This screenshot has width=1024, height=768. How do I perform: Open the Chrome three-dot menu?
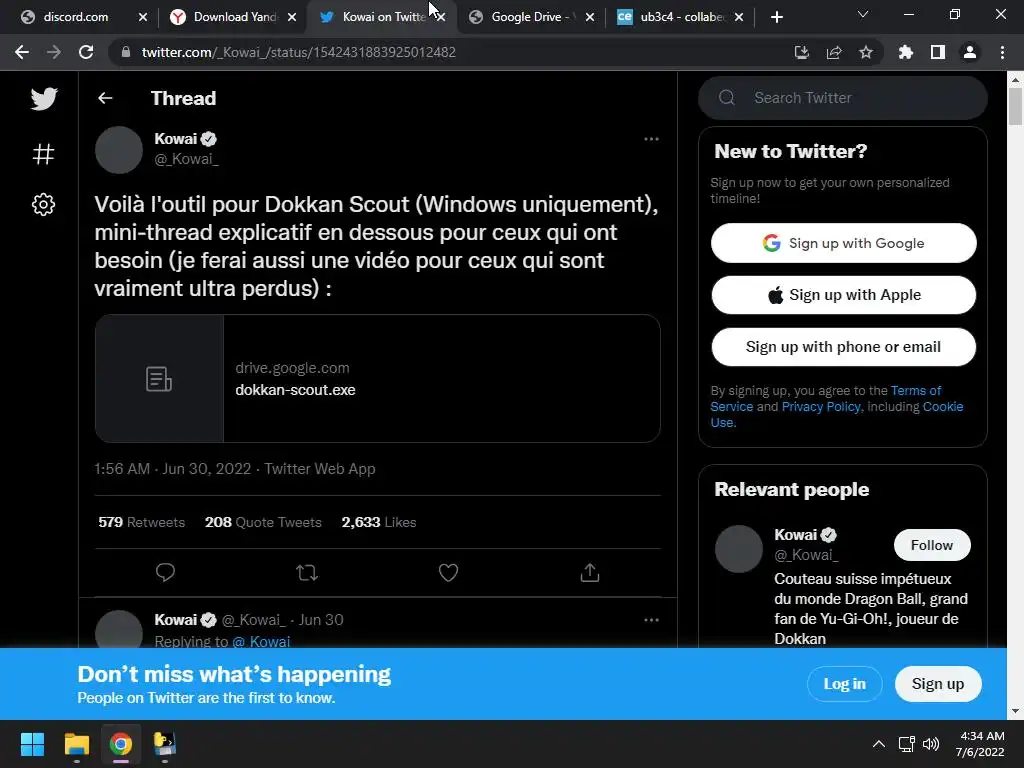click(1002, 52)
